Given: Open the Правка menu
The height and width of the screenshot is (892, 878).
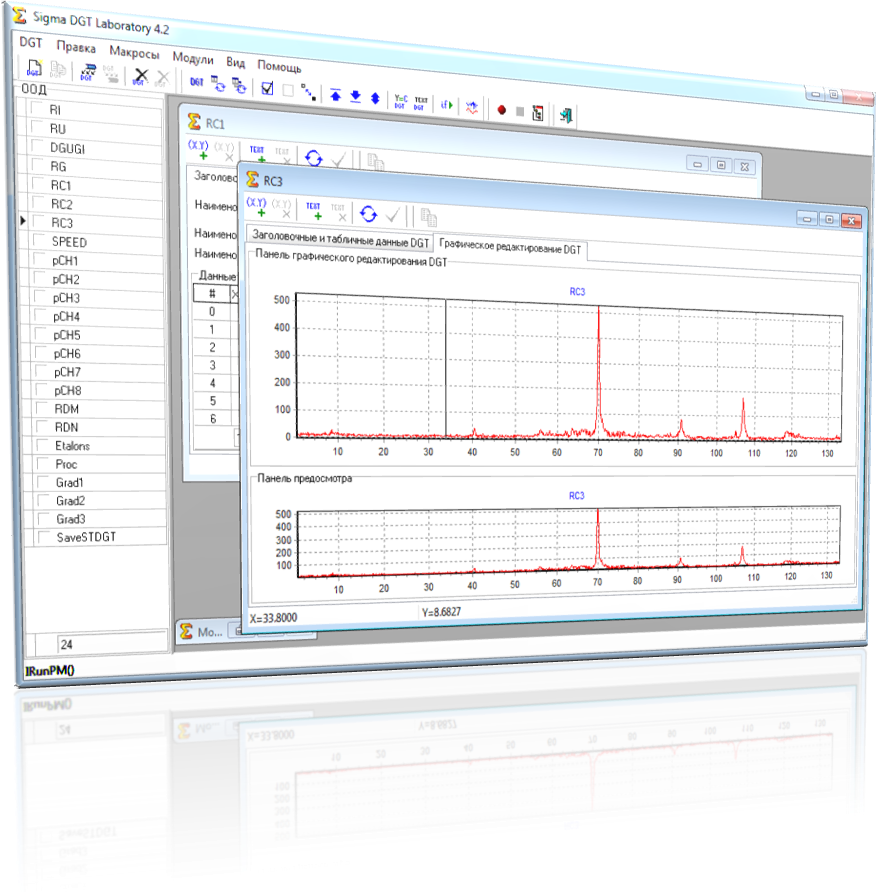Looking at the screenshot, I should (x=76, y=47).
